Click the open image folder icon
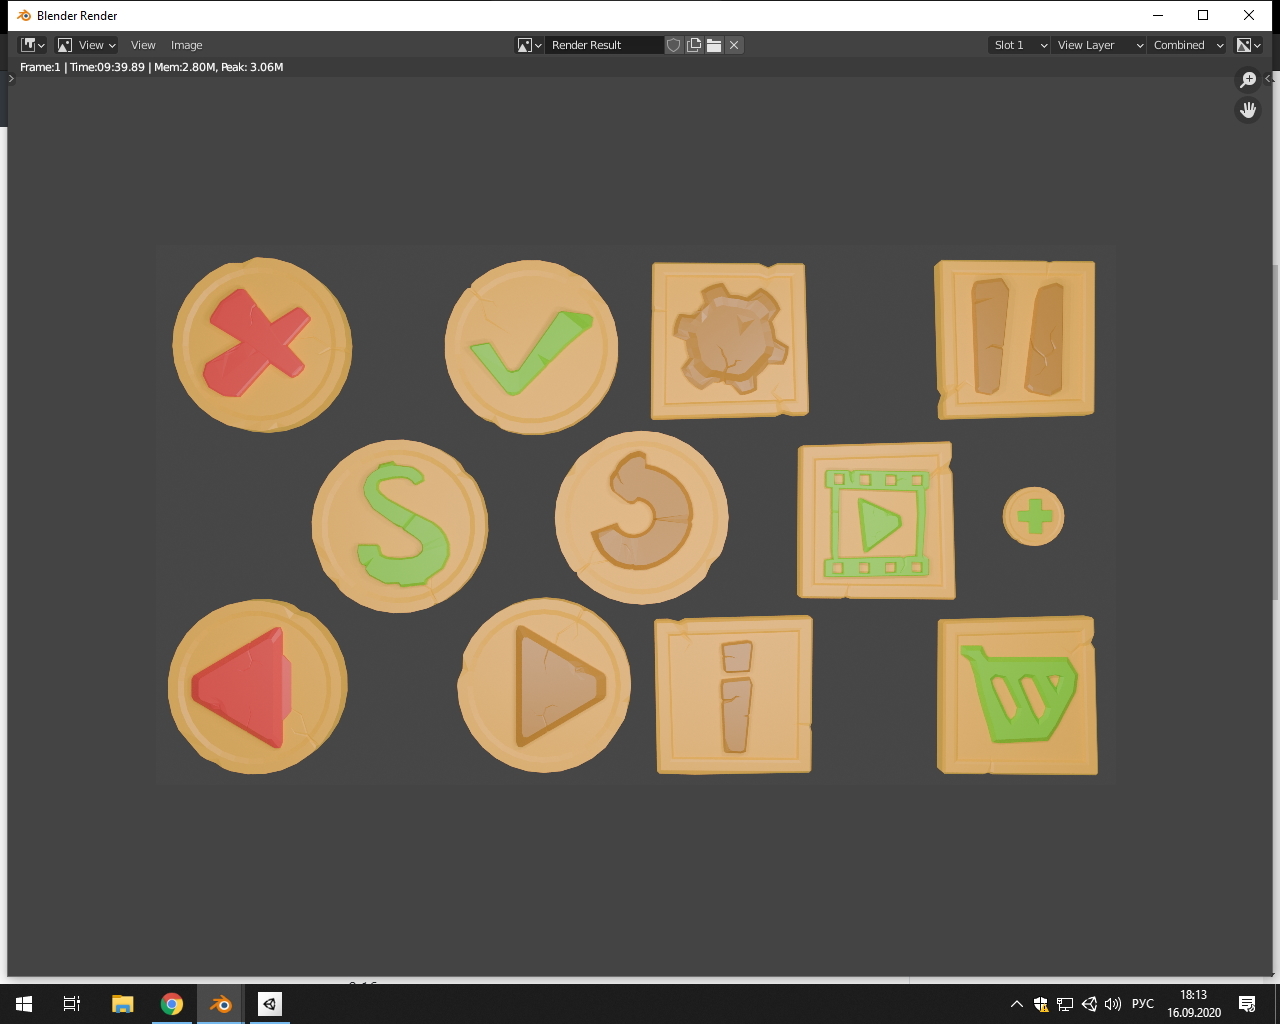The width and height of the screenshot is (1280, 1024). click(x=714, y=45)
